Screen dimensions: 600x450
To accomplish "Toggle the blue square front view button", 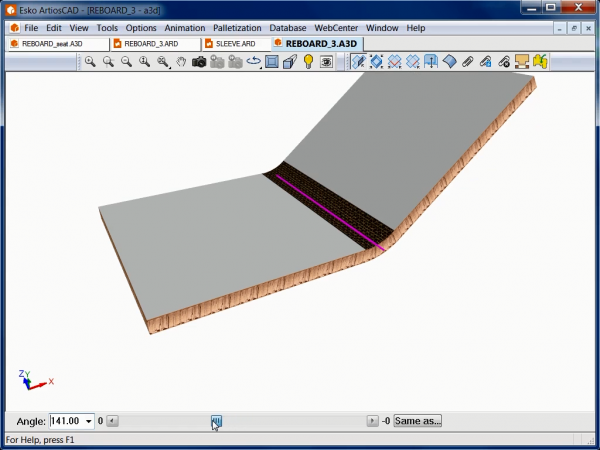I will (271, 62).
